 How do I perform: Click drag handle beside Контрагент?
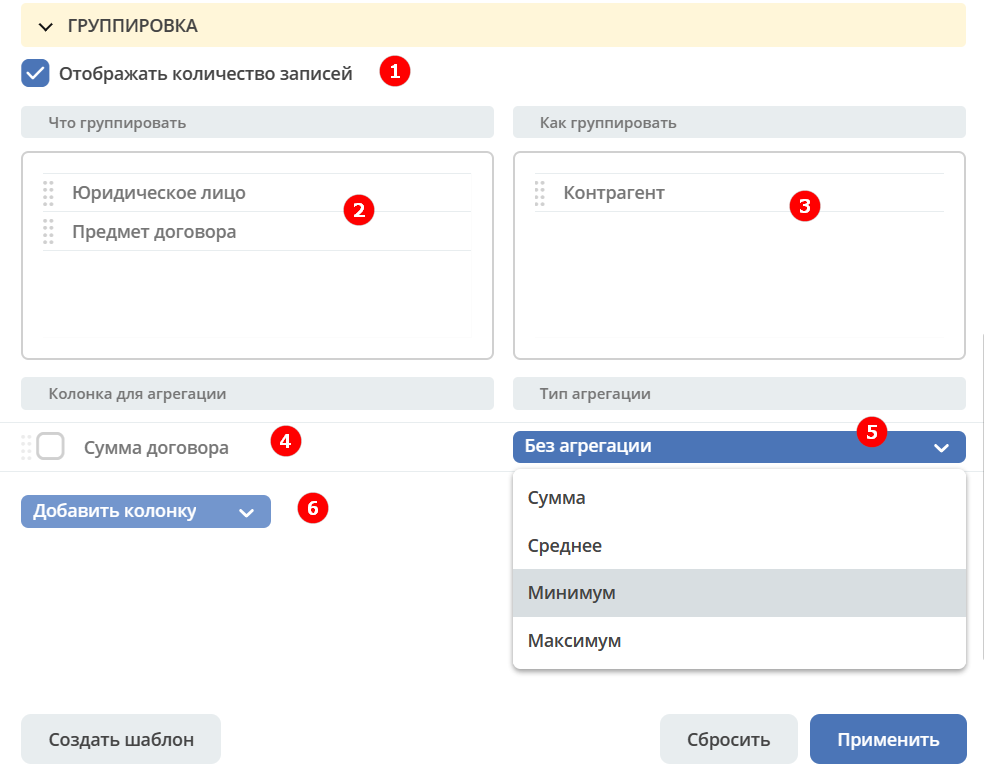540,193
